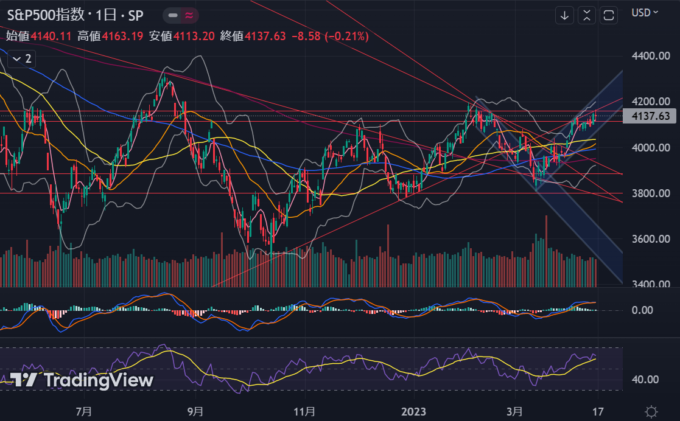This screenshot has height=421, width=680.
Task: Click the 40.00 RSI scale label
Action: (644, 380)
